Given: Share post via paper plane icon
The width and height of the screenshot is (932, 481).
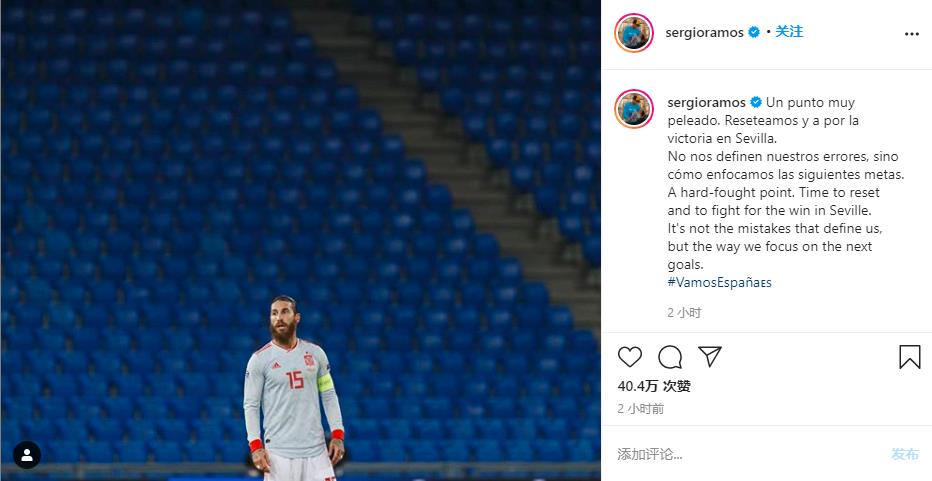Looking at the screenshot, I should [x=710, y=356].
